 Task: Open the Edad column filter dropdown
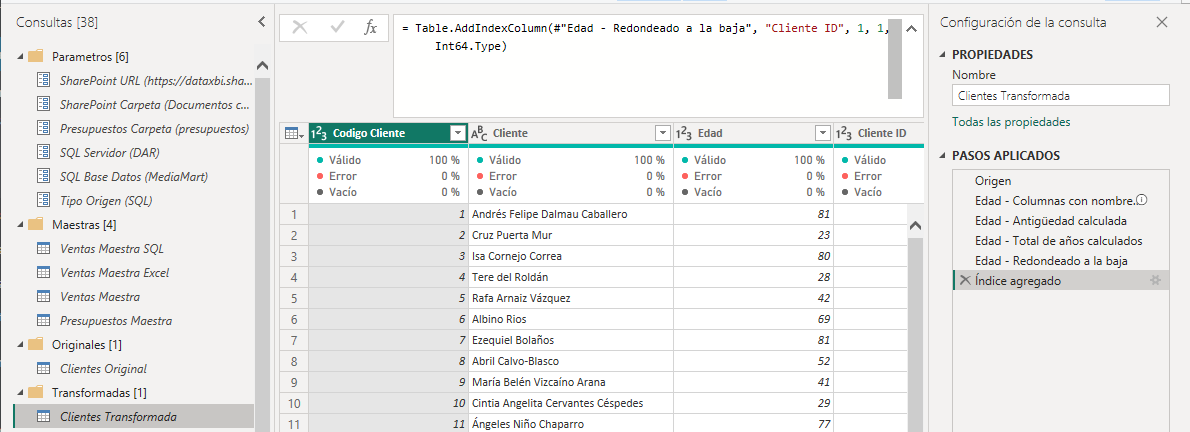(x=822, y=133)
